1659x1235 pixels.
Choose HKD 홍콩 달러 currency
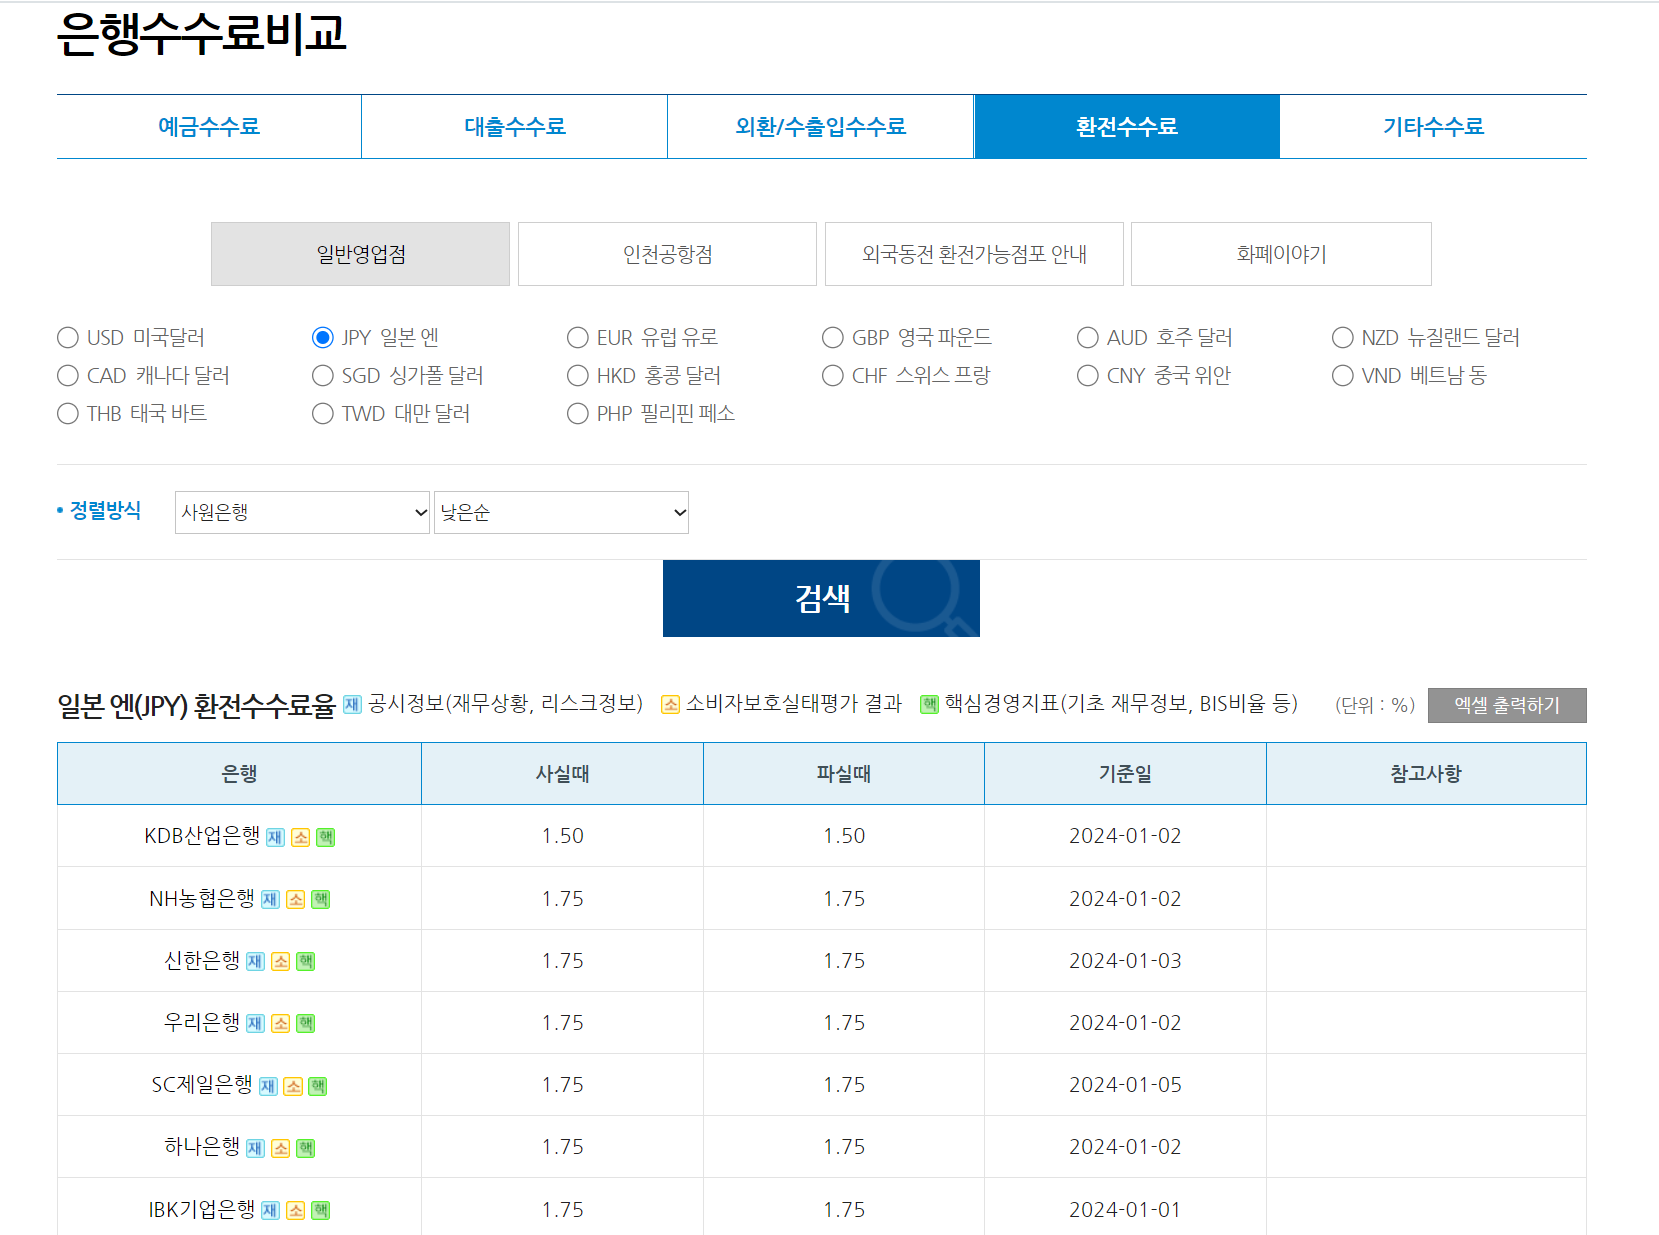[578, 376]
